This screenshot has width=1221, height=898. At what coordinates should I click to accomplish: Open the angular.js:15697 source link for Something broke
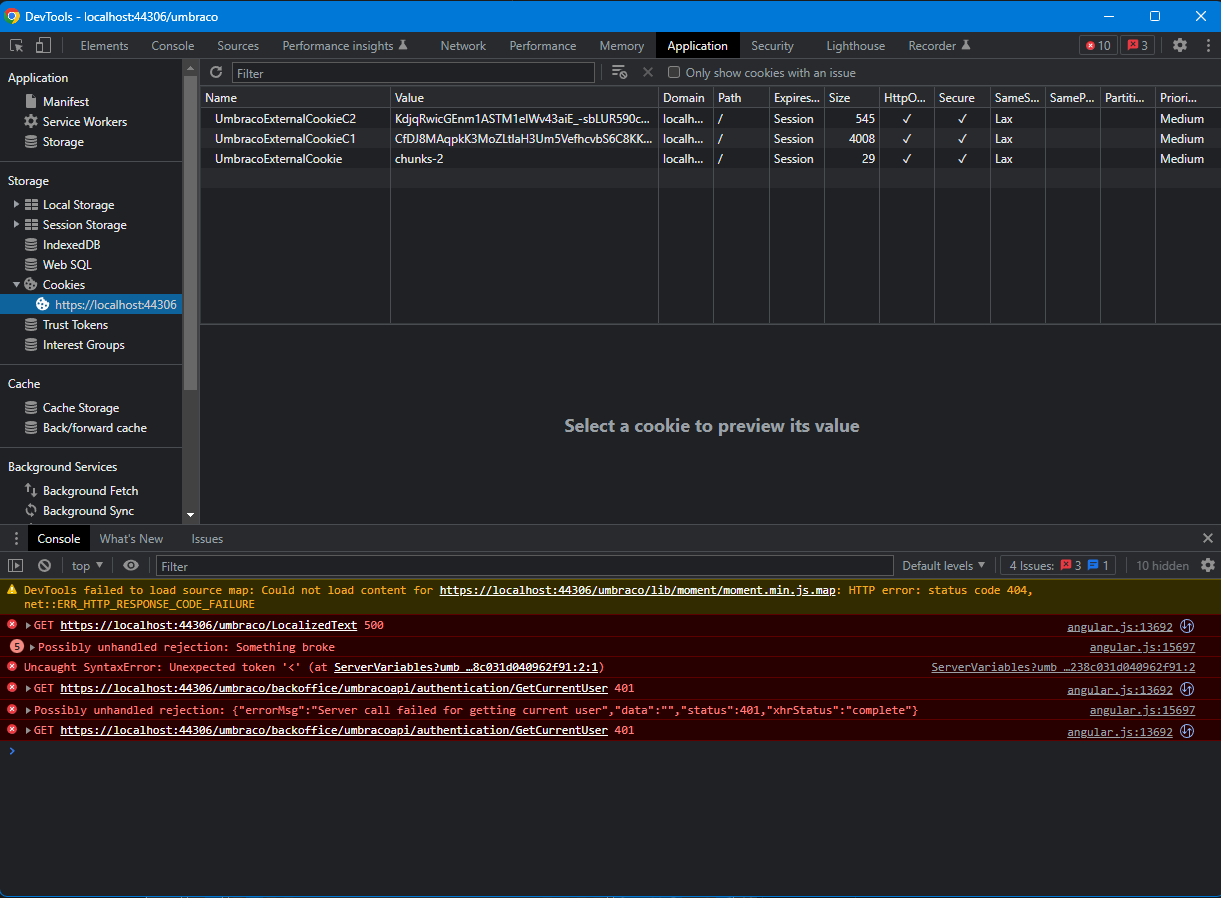tap(1142, 647)
